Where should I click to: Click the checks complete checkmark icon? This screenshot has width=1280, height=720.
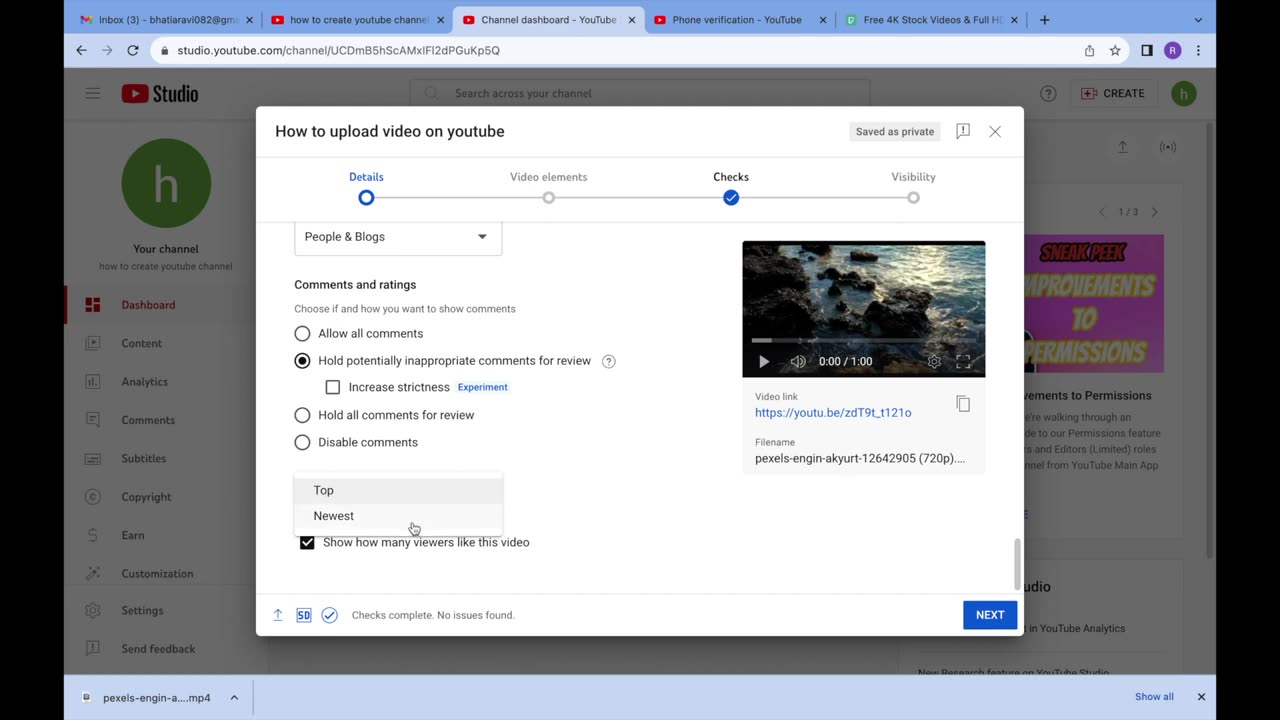[329, 615]
